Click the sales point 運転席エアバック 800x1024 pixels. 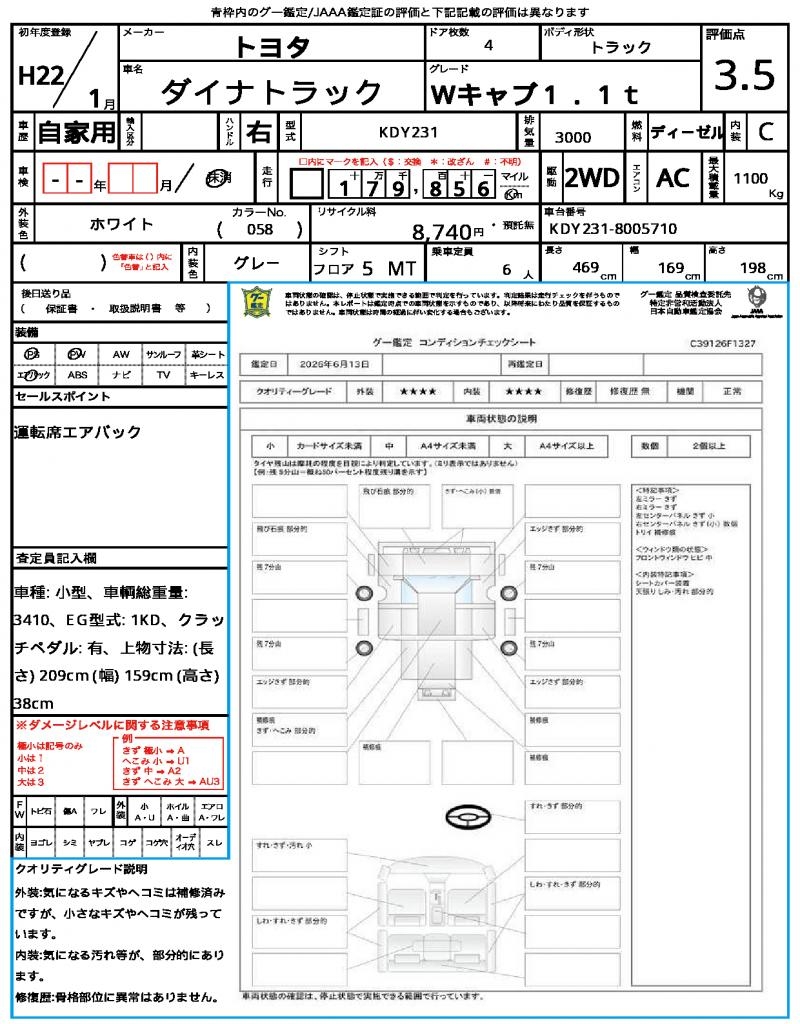[78, 432]
